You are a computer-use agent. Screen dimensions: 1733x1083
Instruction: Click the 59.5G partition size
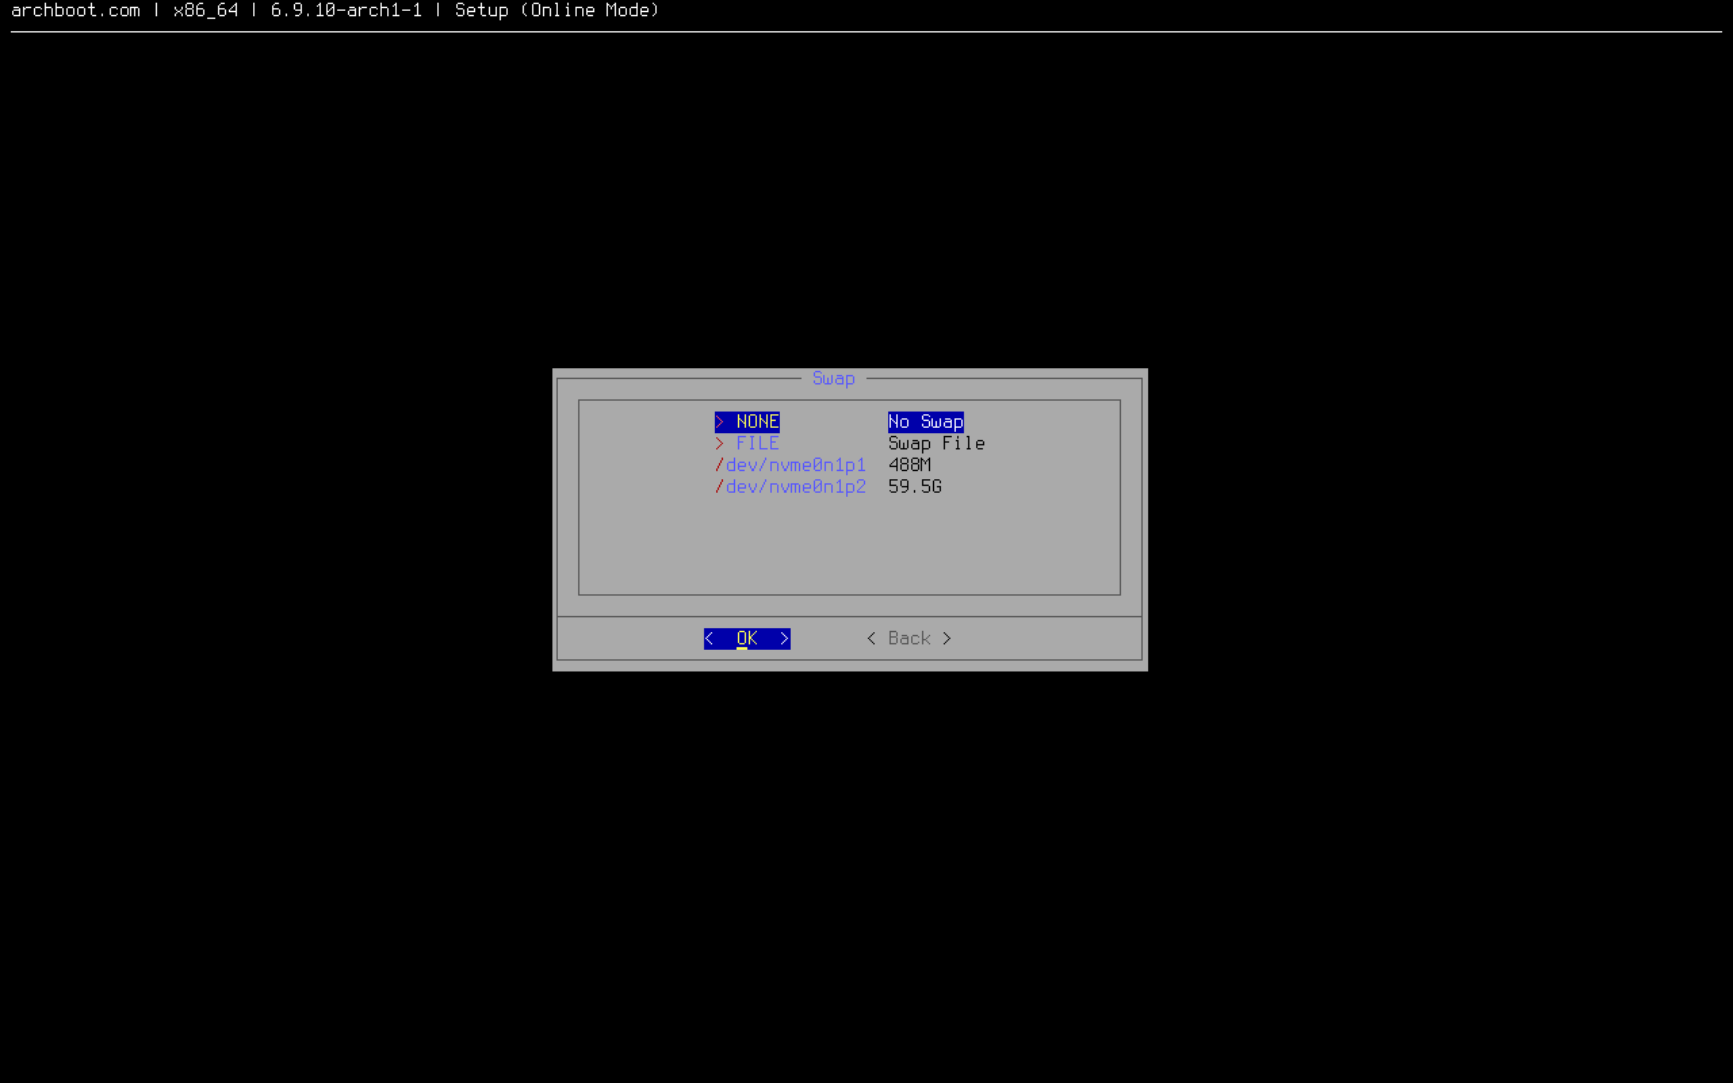pos(915,487)
